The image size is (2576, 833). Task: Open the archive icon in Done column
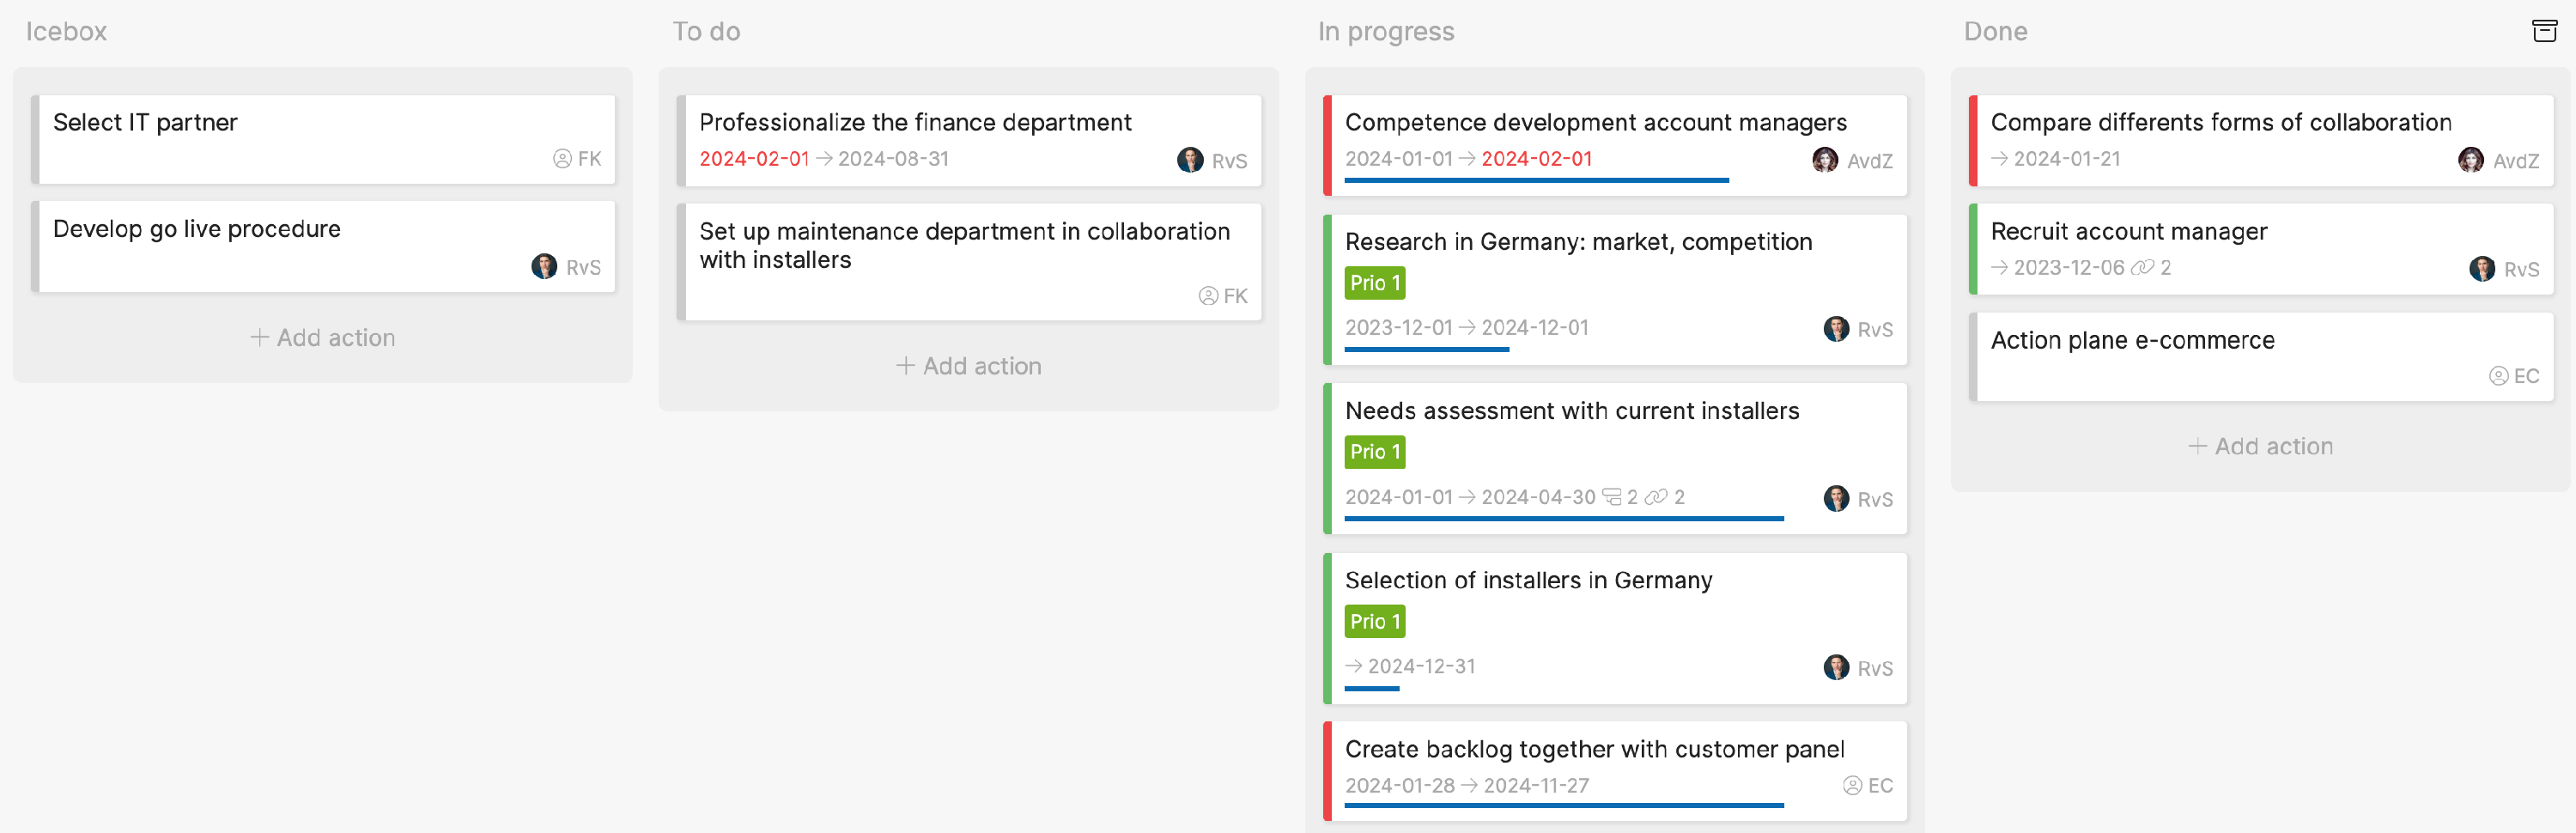(2544, 31)
